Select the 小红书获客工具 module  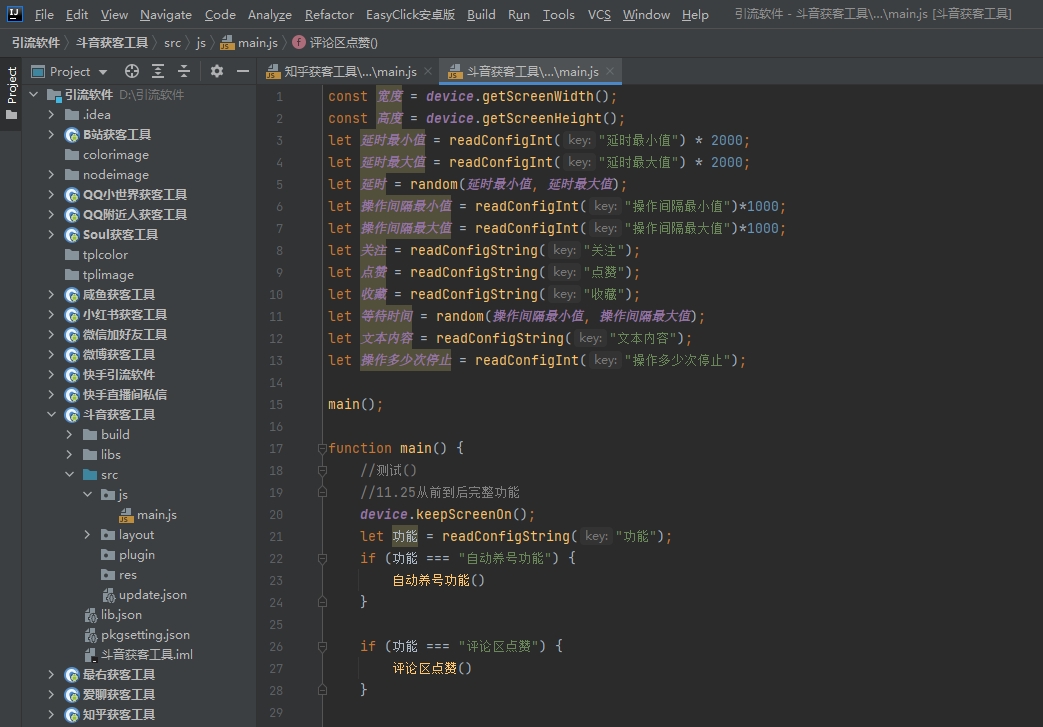click(115, 314)
